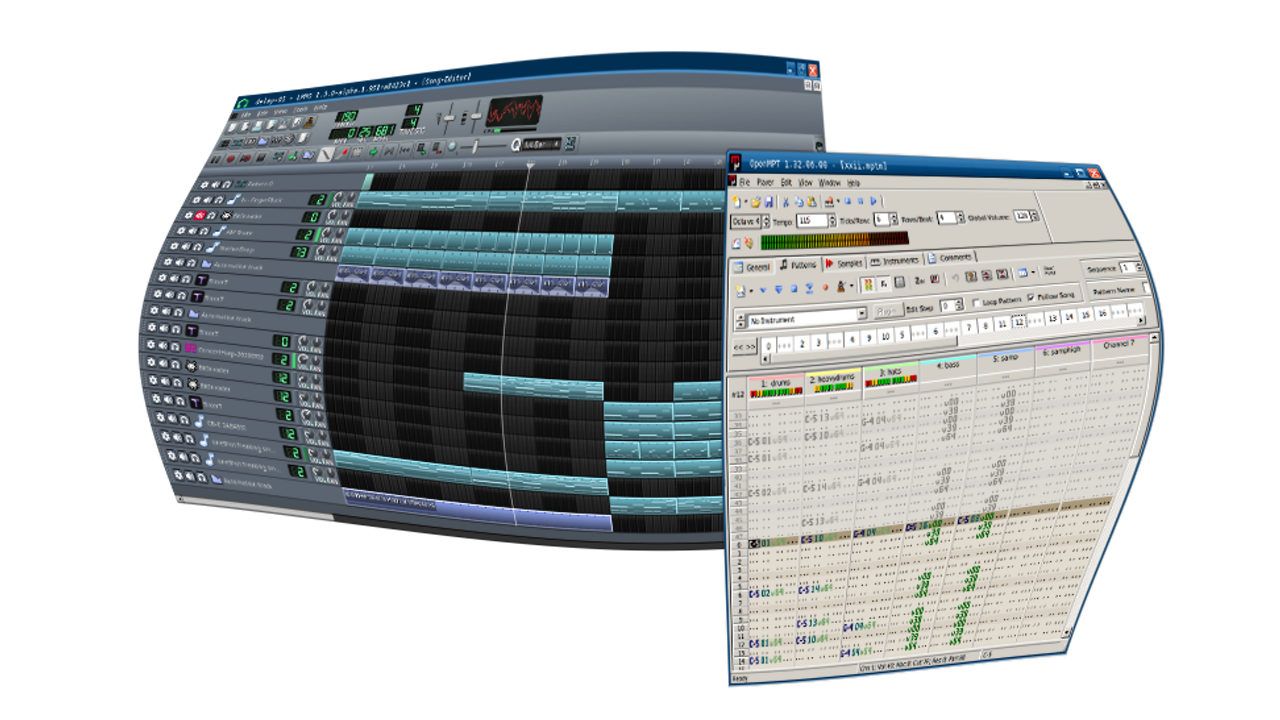Click the Stop icon in LMMS toolbar
The height and width of the screenshot is (720, 1280).
click(261, 159)
